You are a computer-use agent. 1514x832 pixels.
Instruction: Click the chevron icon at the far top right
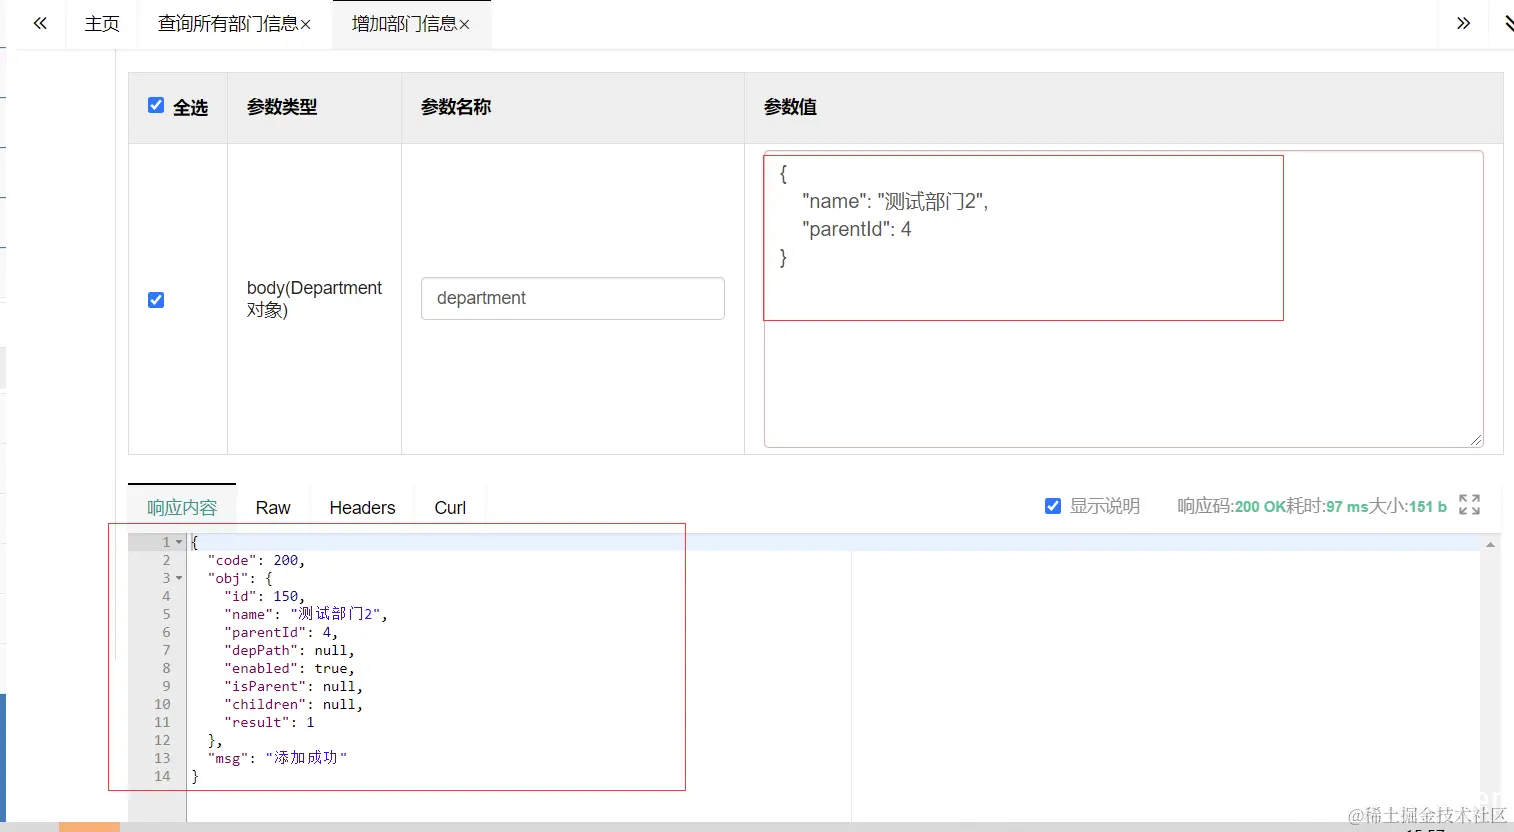[1507, 22]
